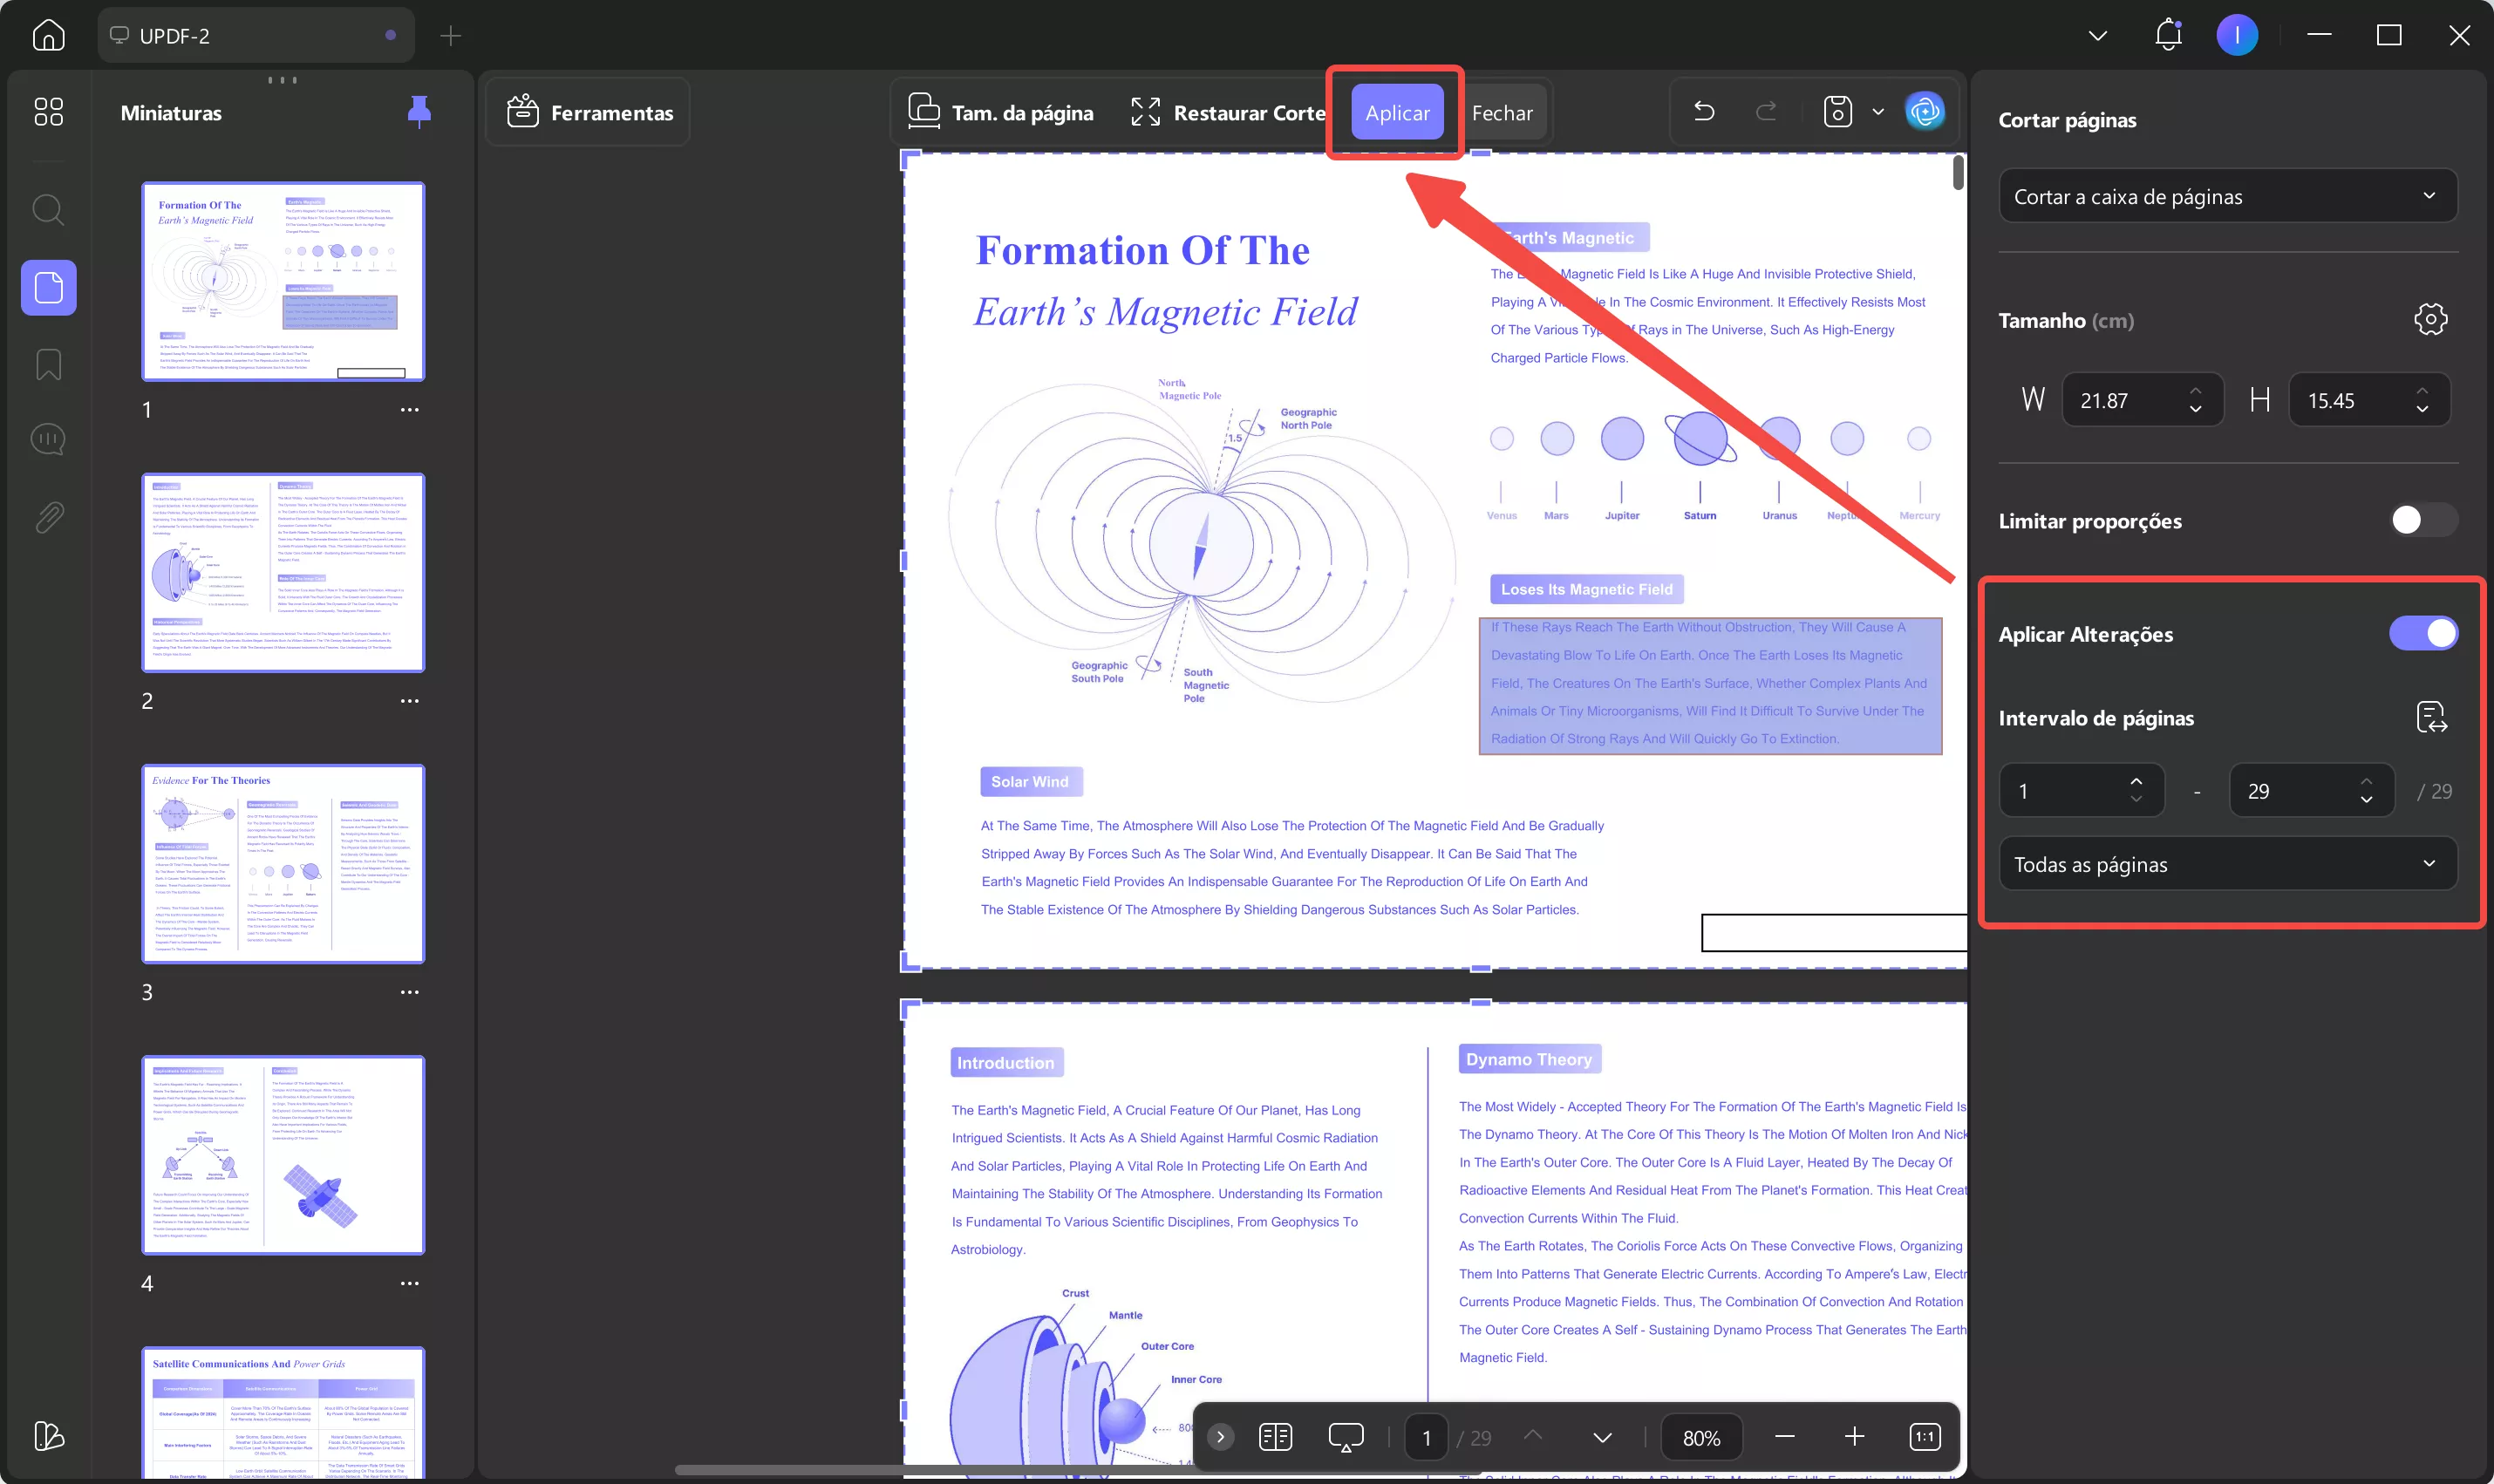This screenshot has width=2494, height=1484.
Task: Click the zoom in plus button
Action: click(x=1854, y=1437)
